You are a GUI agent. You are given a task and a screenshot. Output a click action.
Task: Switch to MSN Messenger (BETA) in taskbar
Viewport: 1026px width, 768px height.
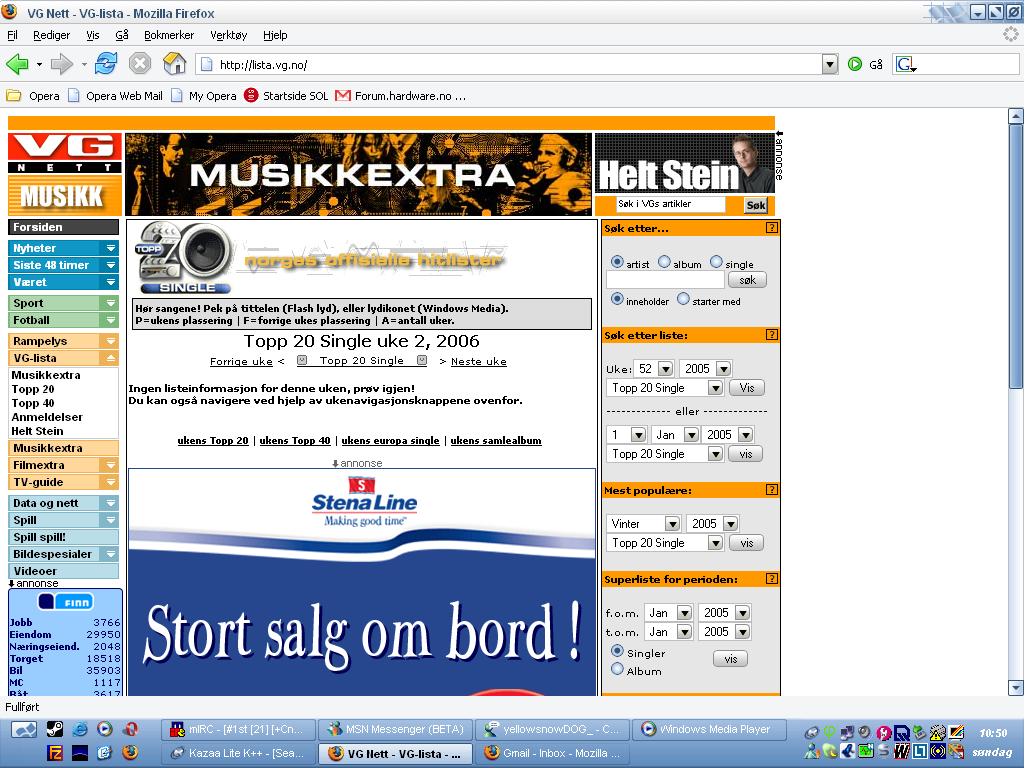[x=397, y=729]
